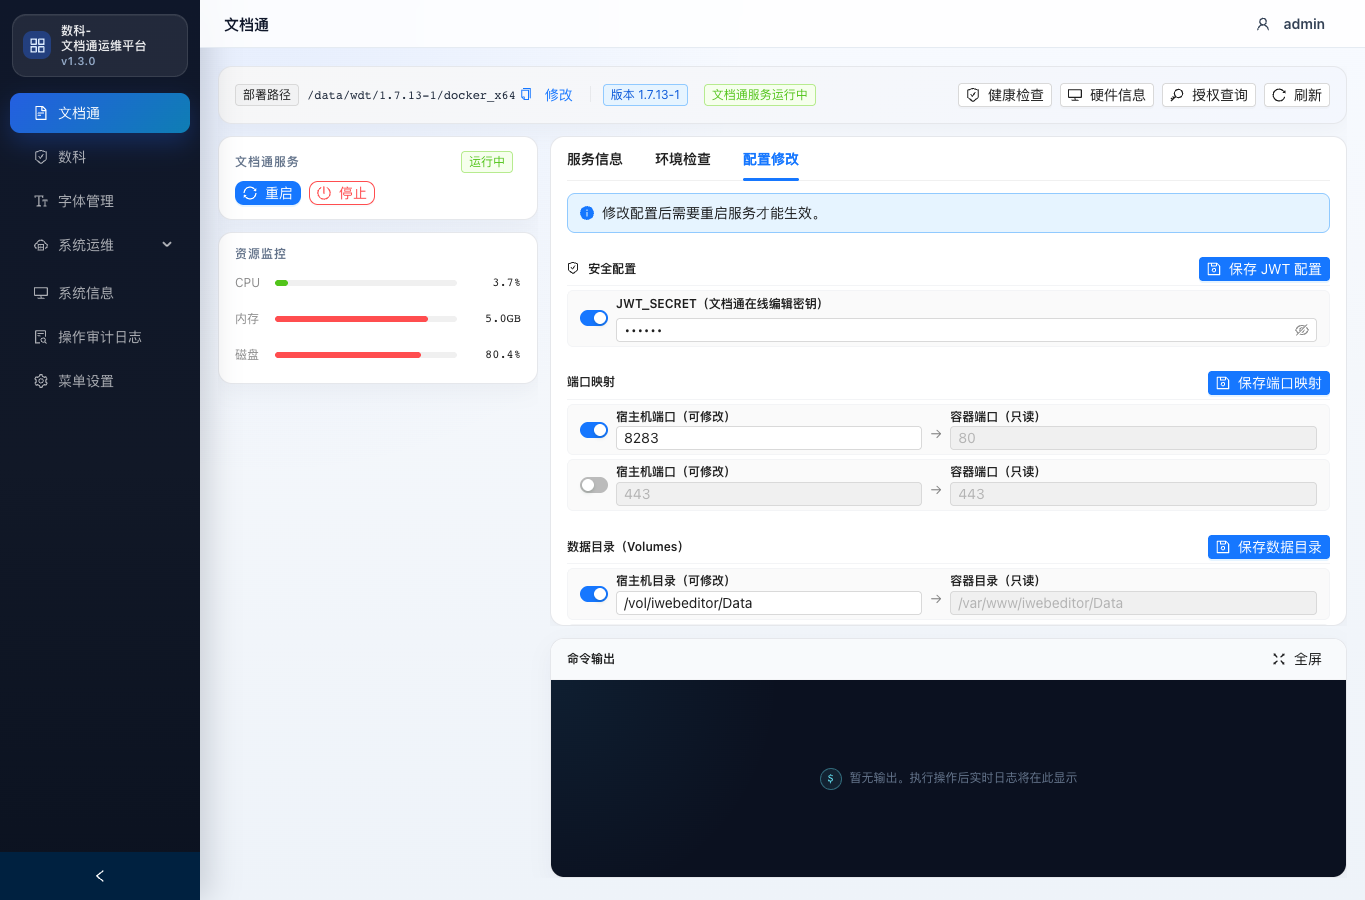1365x900 pixels.
Task: Click 保存端口映射 button
Action: (1269, 383)
